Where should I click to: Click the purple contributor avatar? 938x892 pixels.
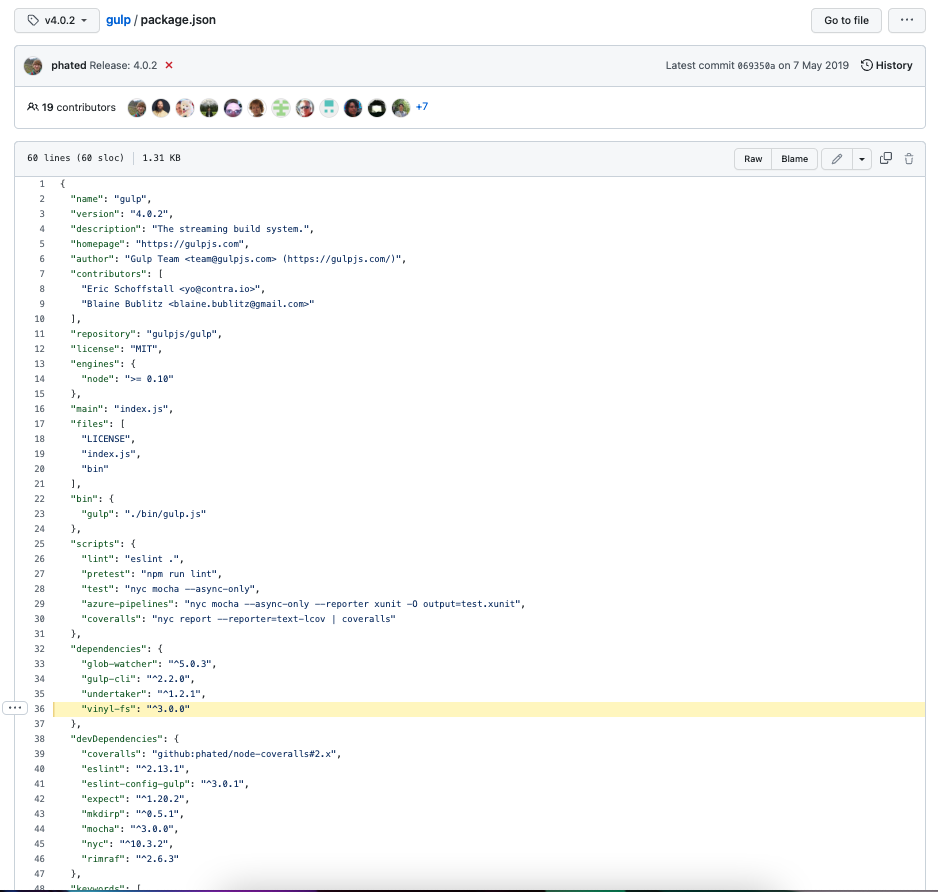point(233,108)
